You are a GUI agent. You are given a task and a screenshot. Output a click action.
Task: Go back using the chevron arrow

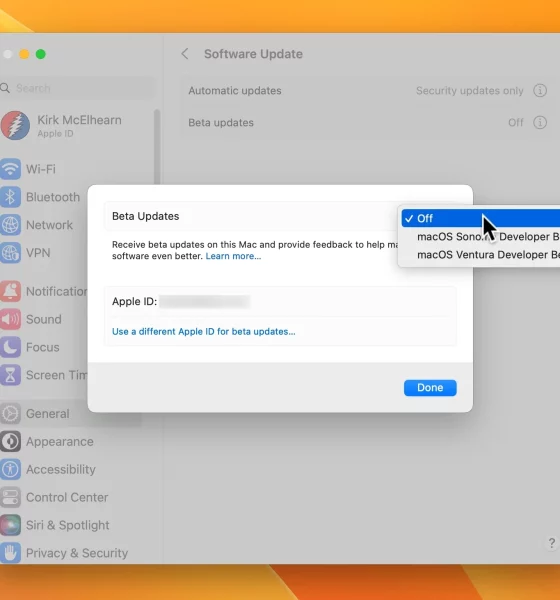coord(185,54)
